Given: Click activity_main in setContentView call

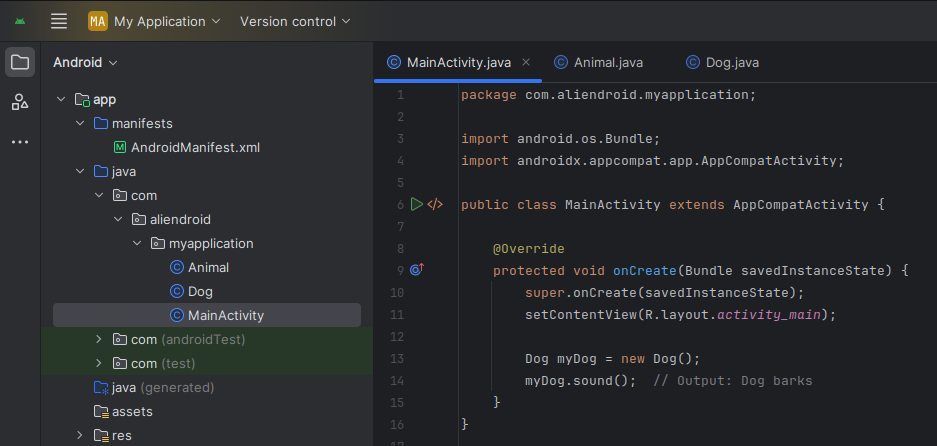Looking at the screenshot, I should tap(768, 314).
